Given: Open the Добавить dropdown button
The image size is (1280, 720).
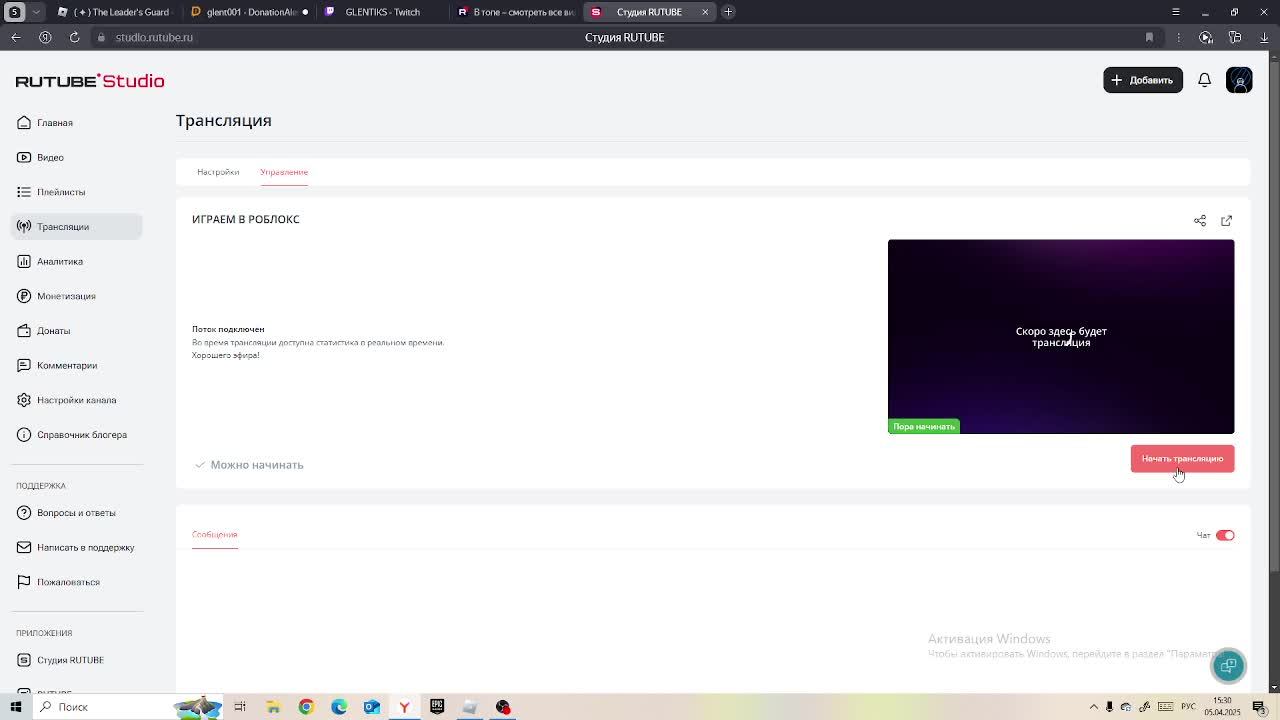Looking at the screenshot, I should click(x=1142, y=80).
